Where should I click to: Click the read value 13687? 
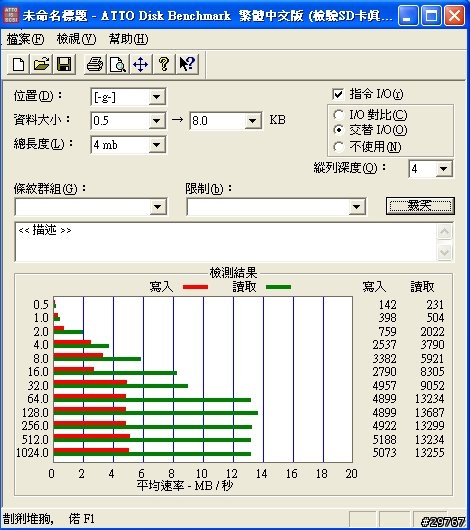(x=429, y=412)
